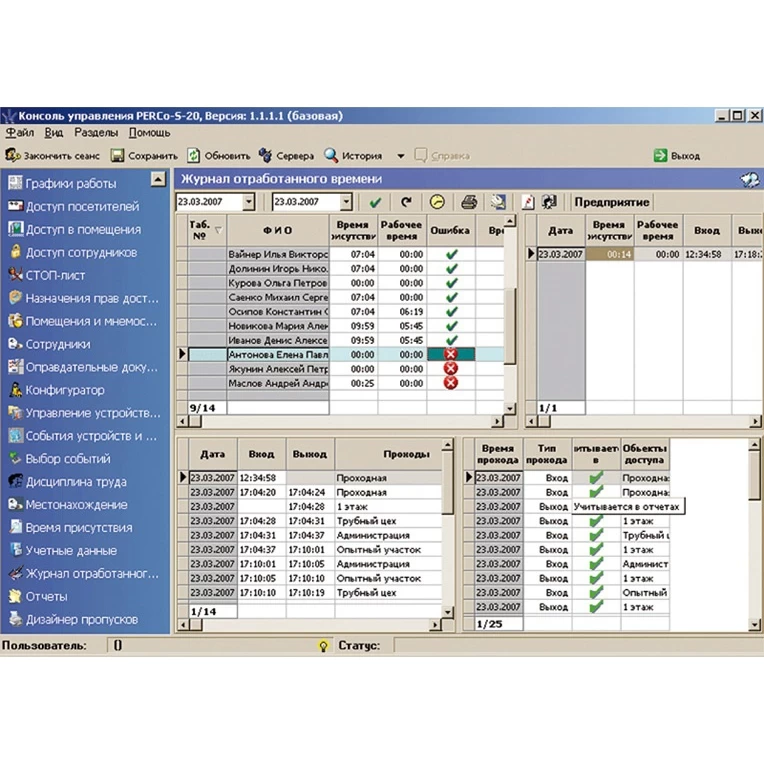Toggle error mark for Антонова Елена row

coord(450,354)
